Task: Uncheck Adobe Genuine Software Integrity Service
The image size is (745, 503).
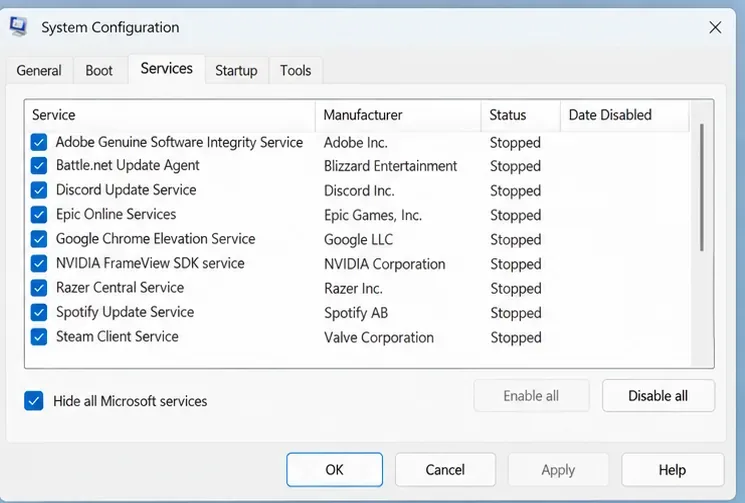Action: [x=39, y=142]
